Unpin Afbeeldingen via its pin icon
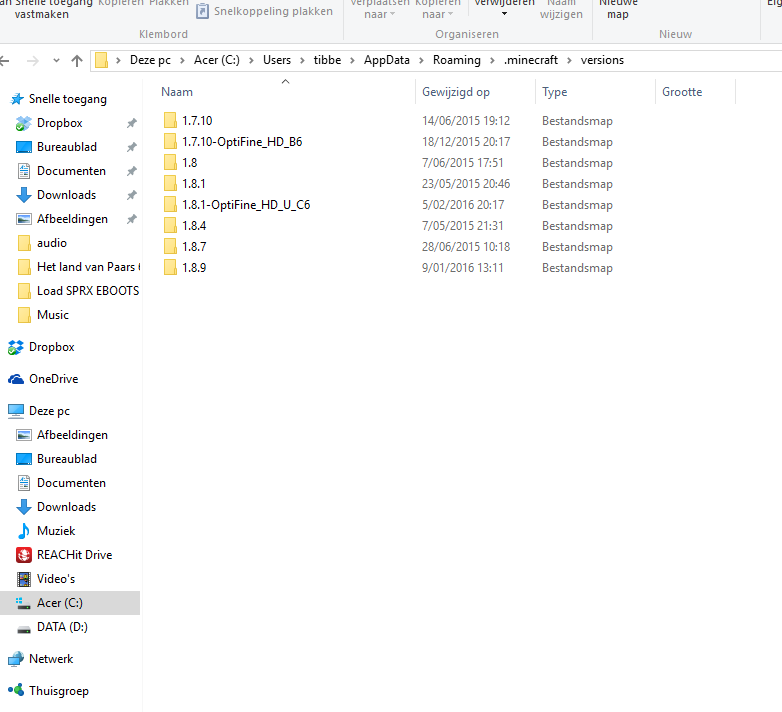Screen dimensions: 782x712 tap(132, 219)
